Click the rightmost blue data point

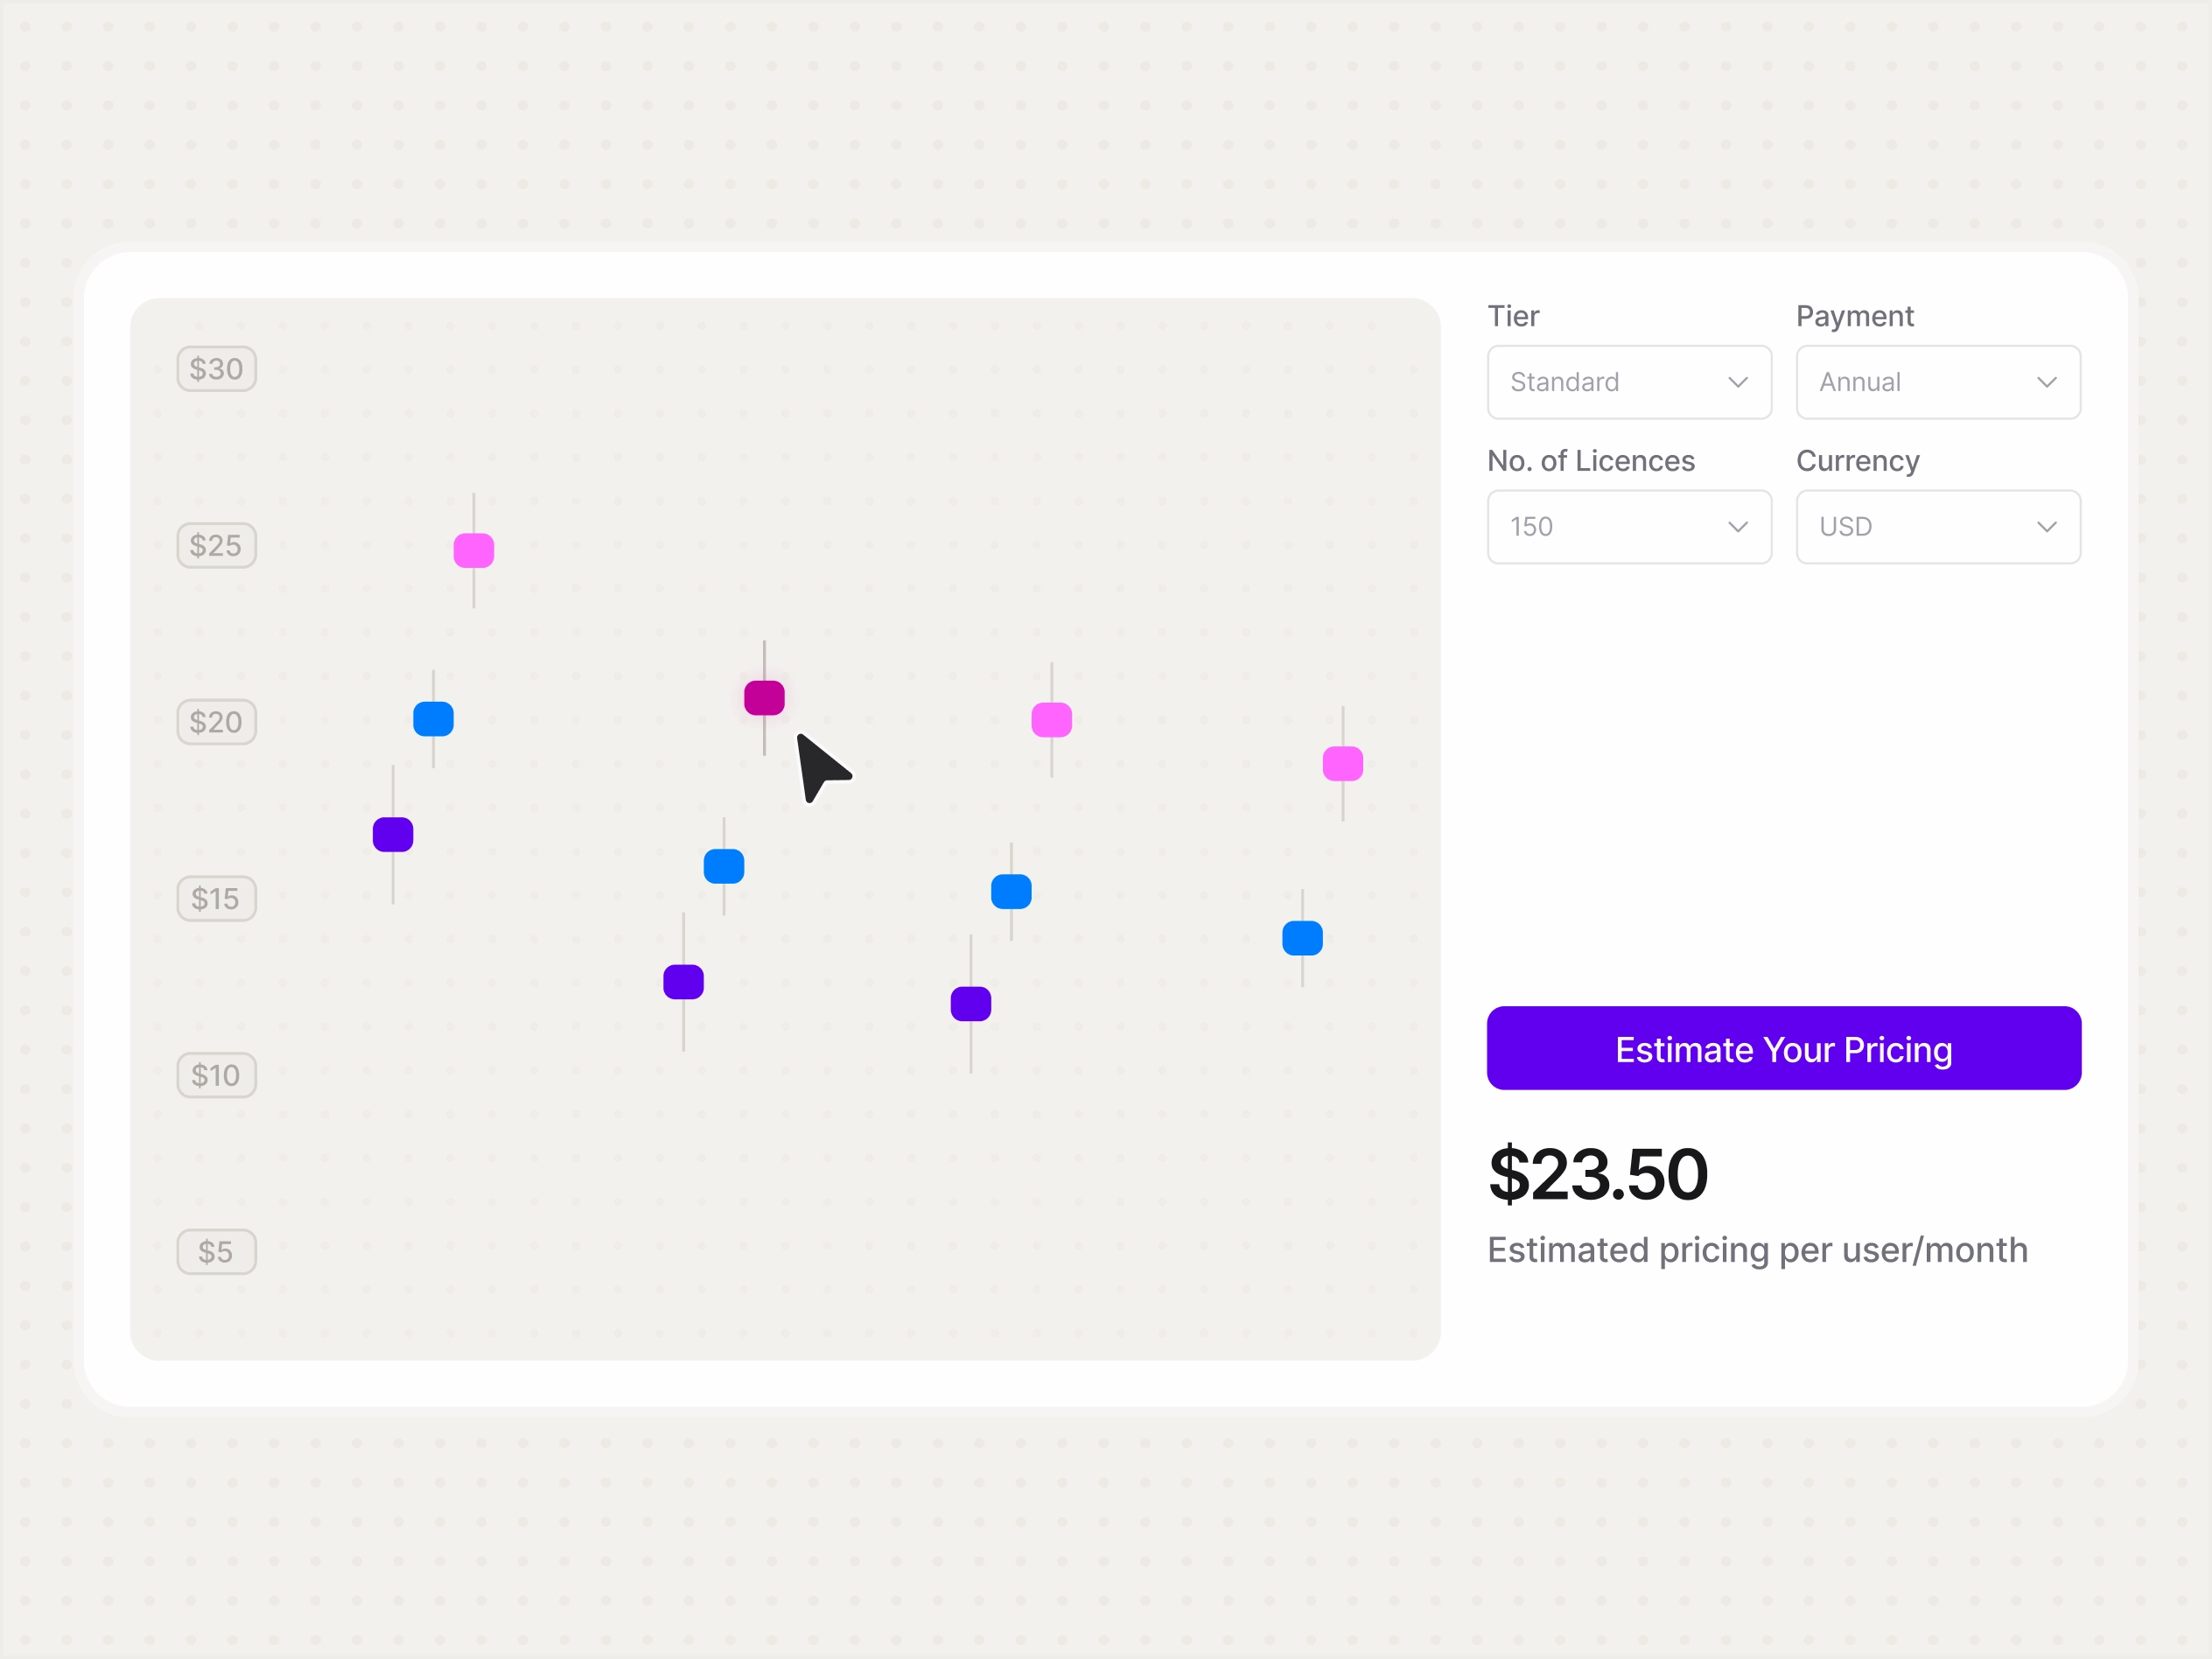[x=1302, y=938]
